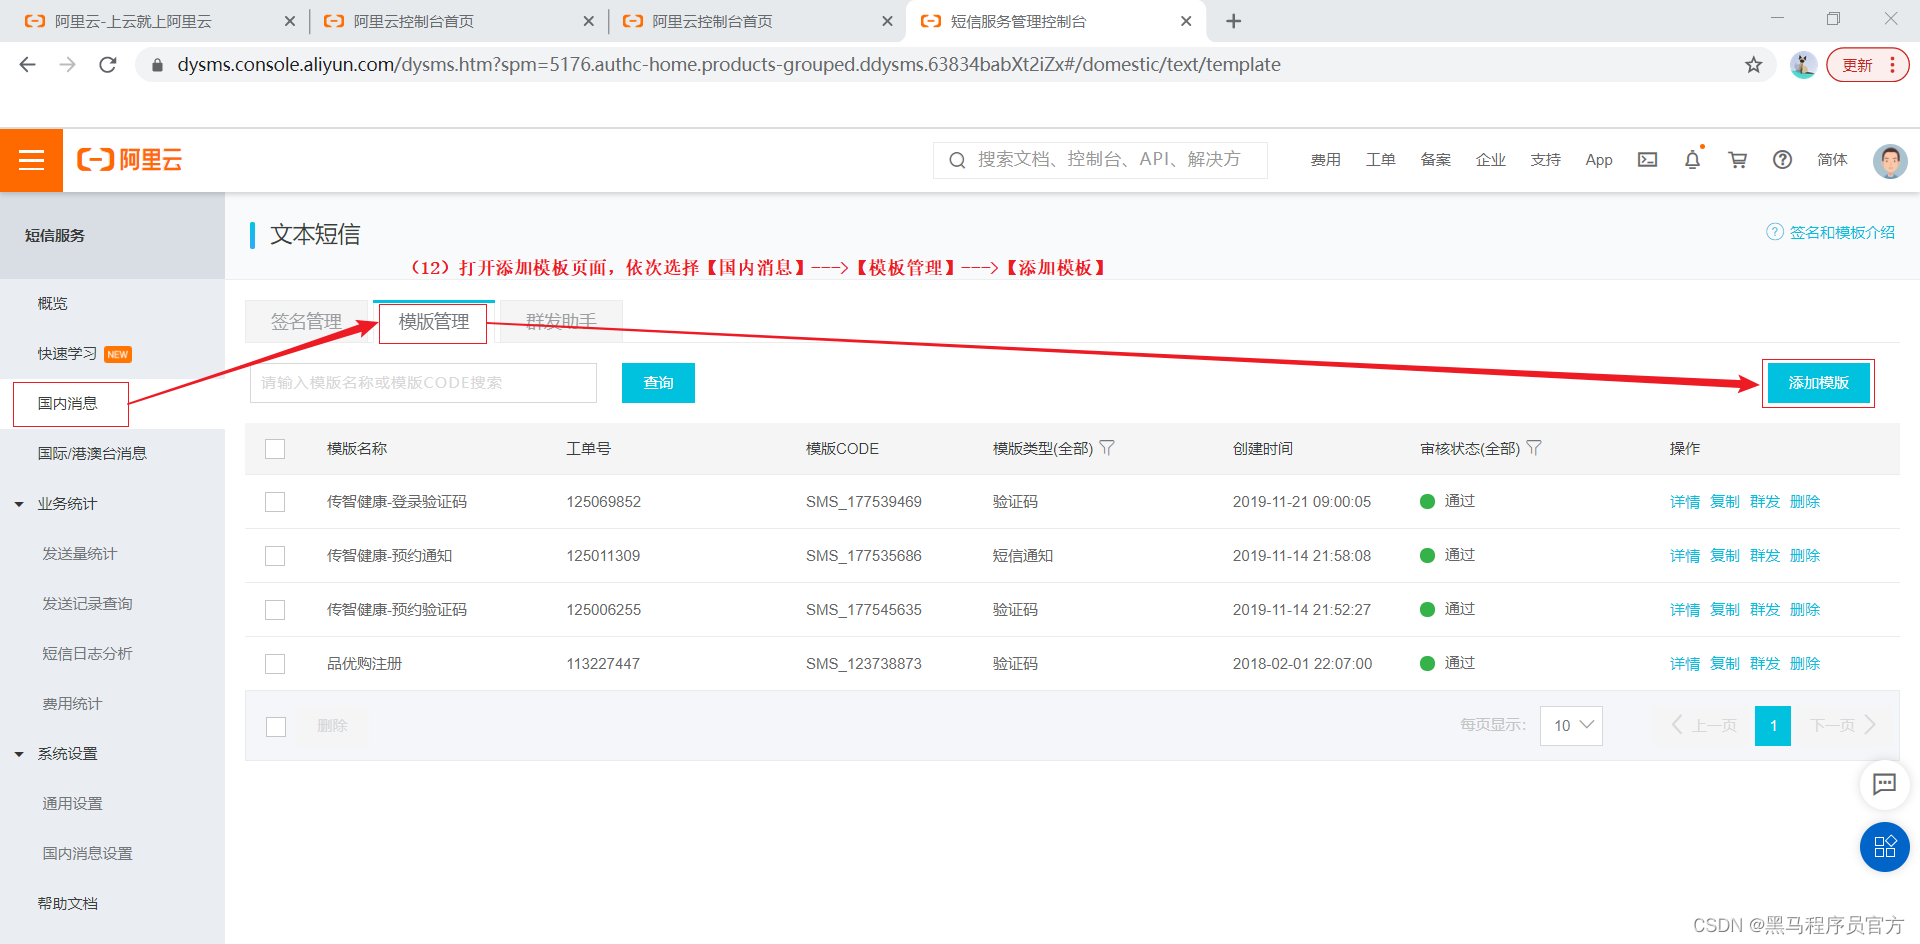Click 复制 for 传智健康-预约通知
Image resolution: width=1920 pixels, height=944 pixels.
[1725, 556]
